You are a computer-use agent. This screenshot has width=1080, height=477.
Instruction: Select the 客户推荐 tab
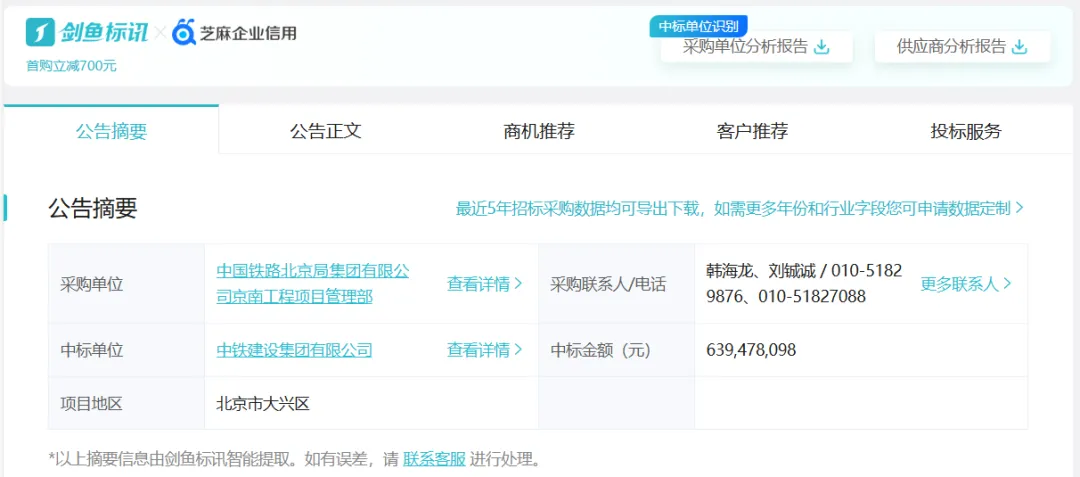[752, 131]
